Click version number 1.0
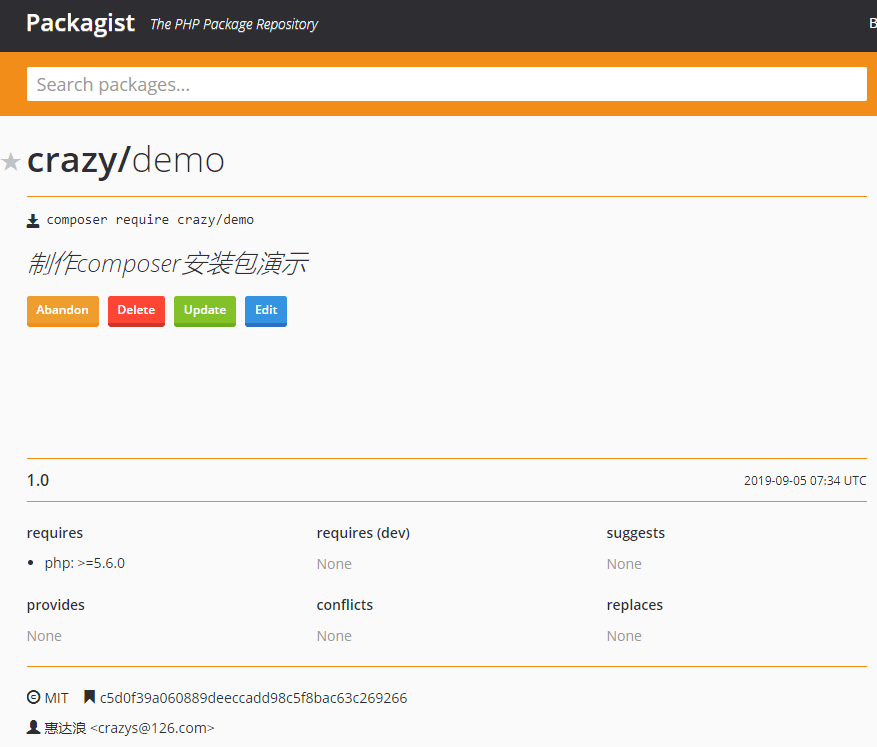Screen dimensions: 877x747 38,480
